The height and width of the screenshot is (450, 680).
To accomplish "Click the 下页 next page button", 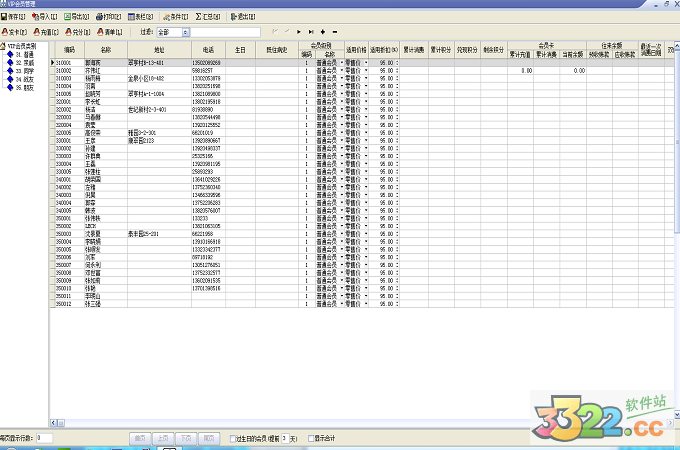I will pos(186,438).
